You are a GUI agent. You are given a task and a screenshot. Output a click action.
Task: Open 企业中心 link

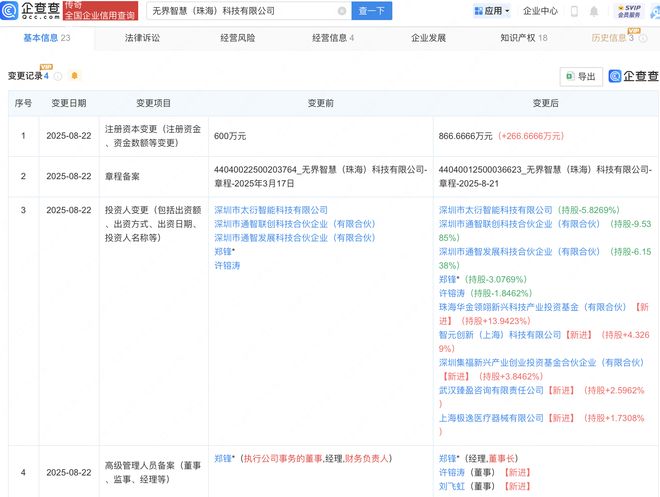click(540, 11)
